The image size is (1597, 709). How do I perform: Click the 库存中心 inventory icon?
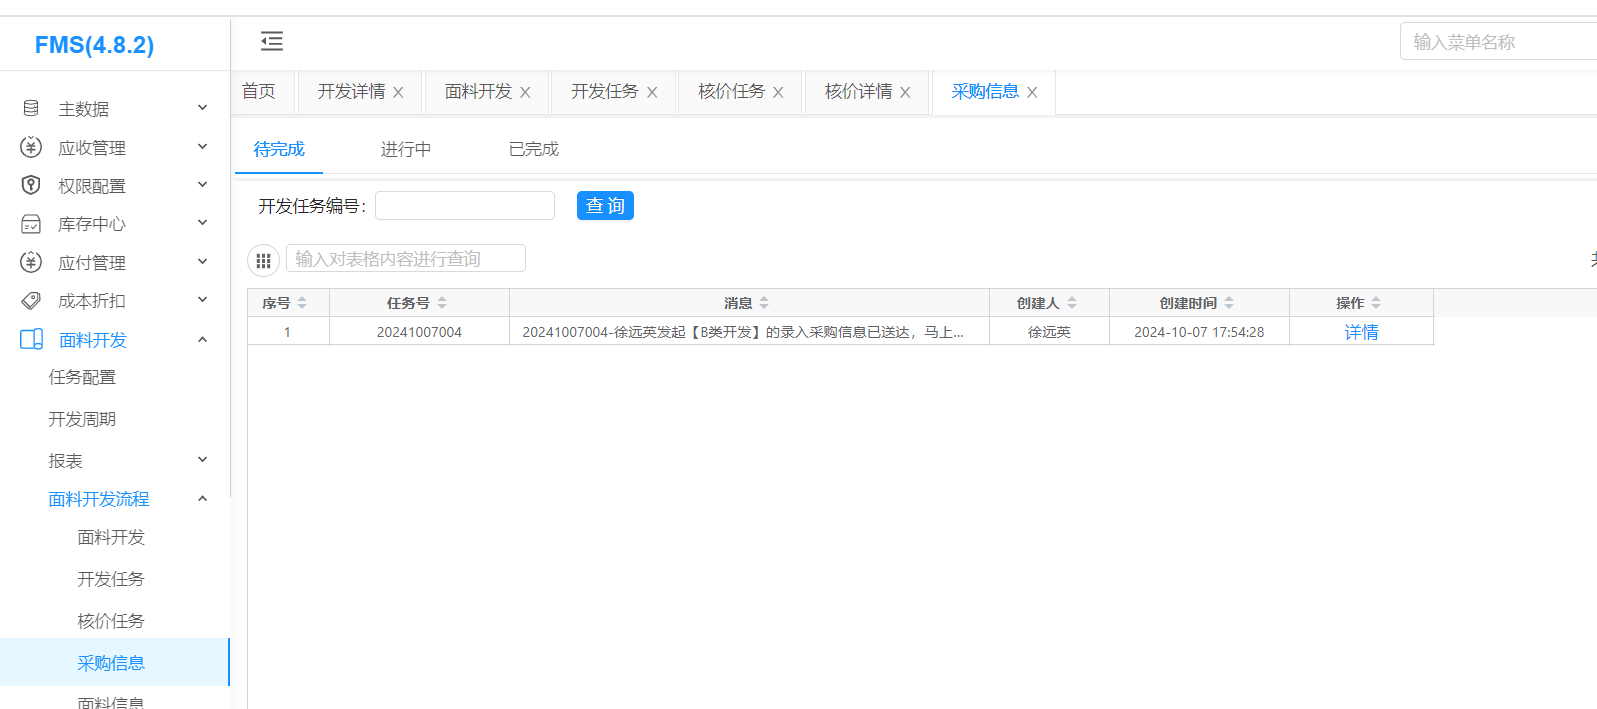tap(31, 224)
